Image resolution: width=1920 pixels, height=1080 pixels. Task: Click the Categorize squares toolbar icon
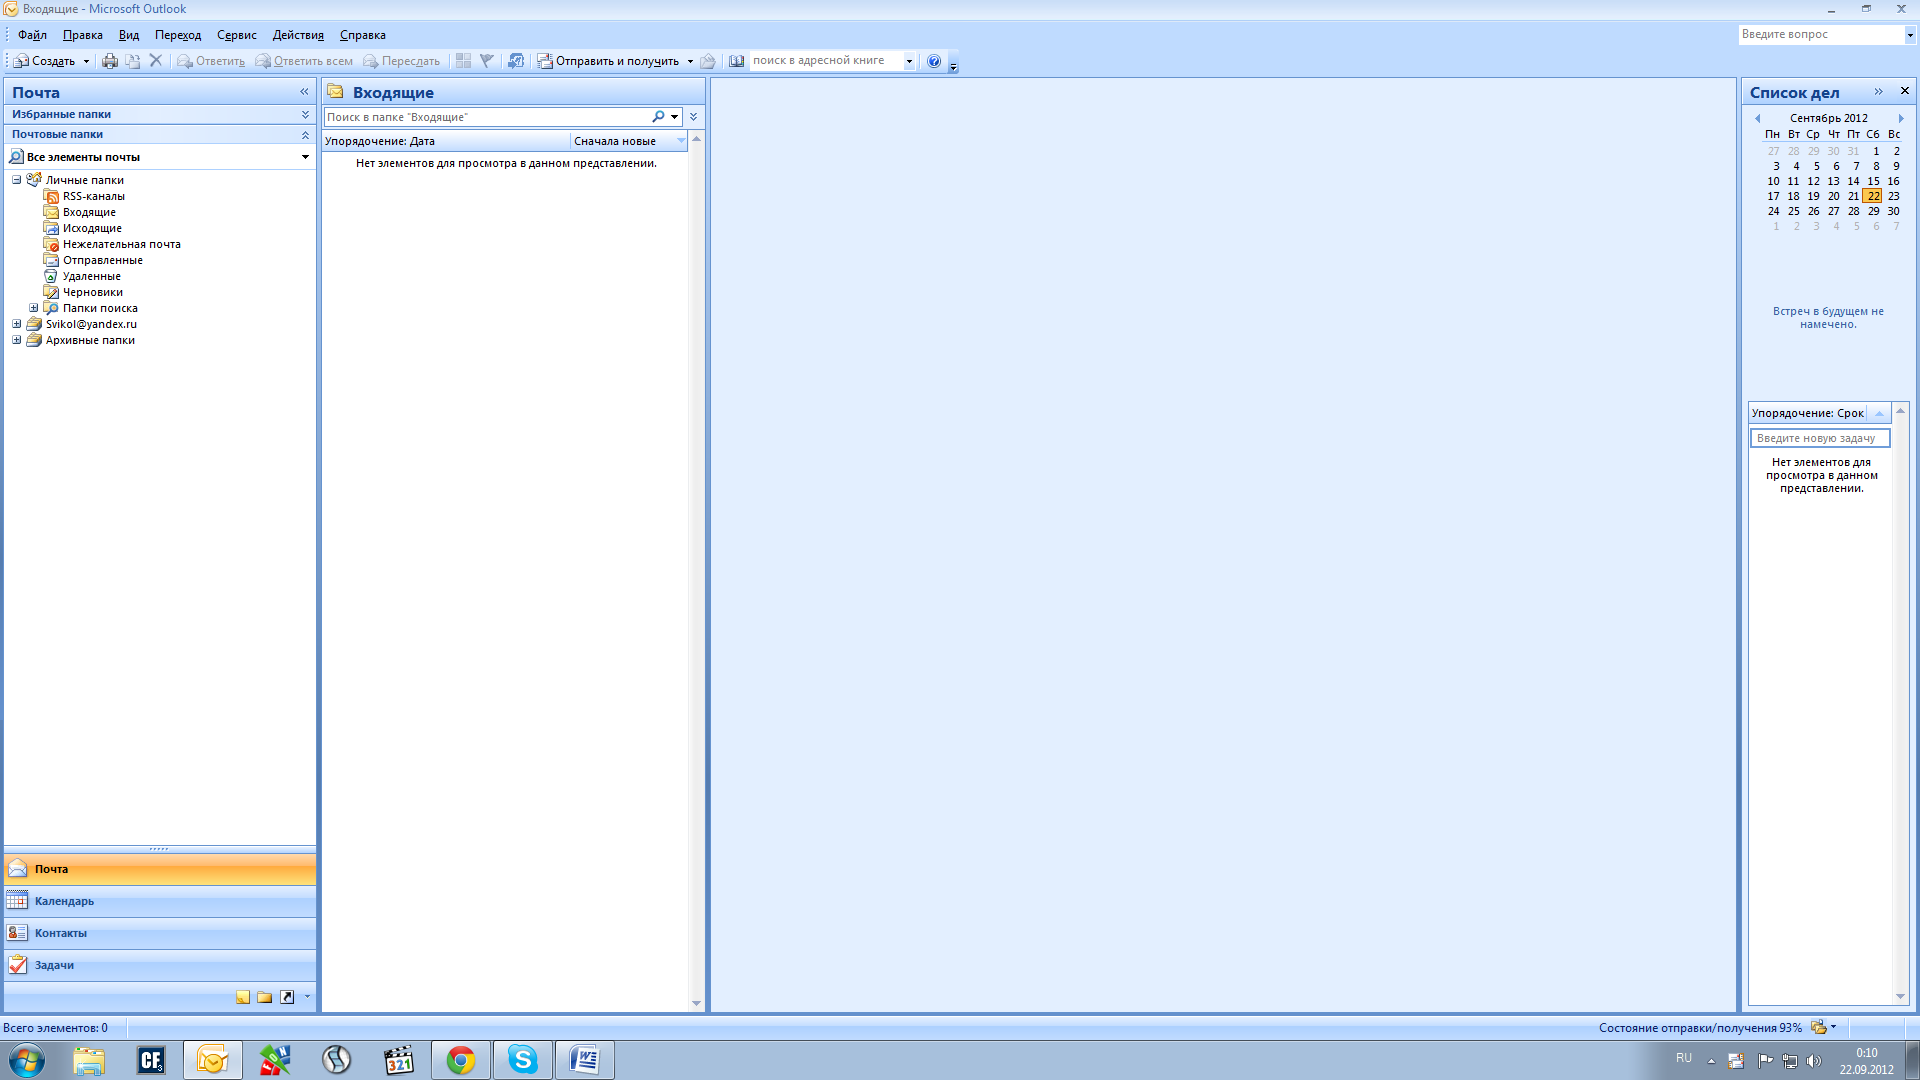pos(463,61)
